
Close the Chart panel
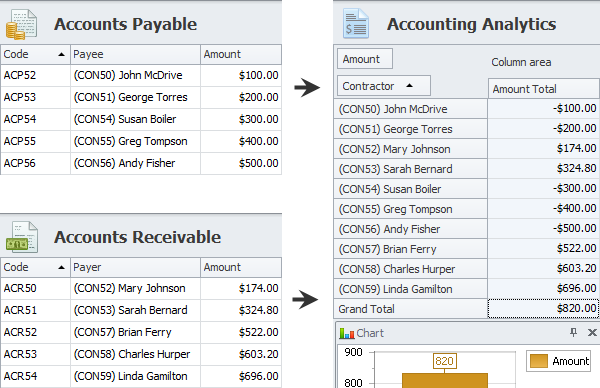[x=592, y=333]
